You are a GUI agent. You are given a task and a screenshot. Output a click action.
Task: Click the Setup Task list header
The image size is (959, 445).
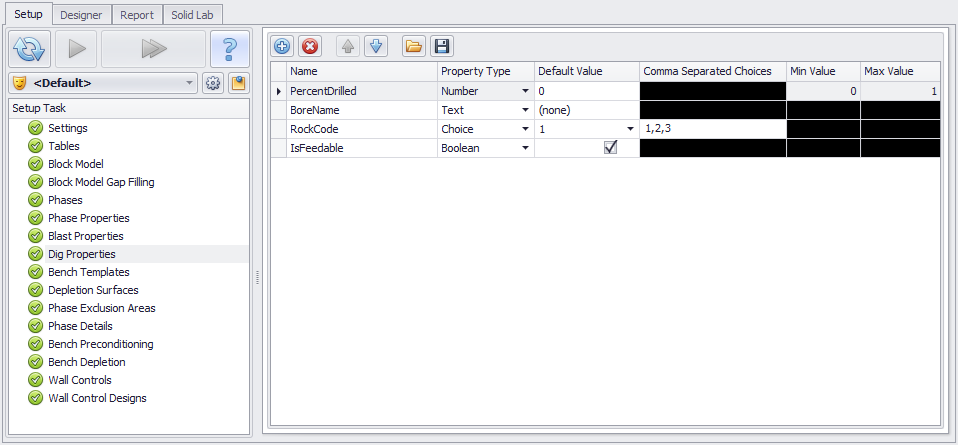click(x=129, y=108)
